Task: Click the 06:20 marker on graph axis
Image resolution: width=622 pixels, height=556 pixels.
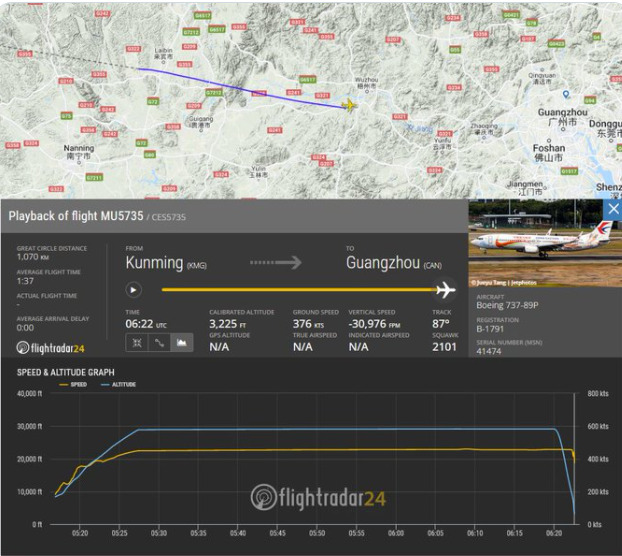Action: click(554, 533)
